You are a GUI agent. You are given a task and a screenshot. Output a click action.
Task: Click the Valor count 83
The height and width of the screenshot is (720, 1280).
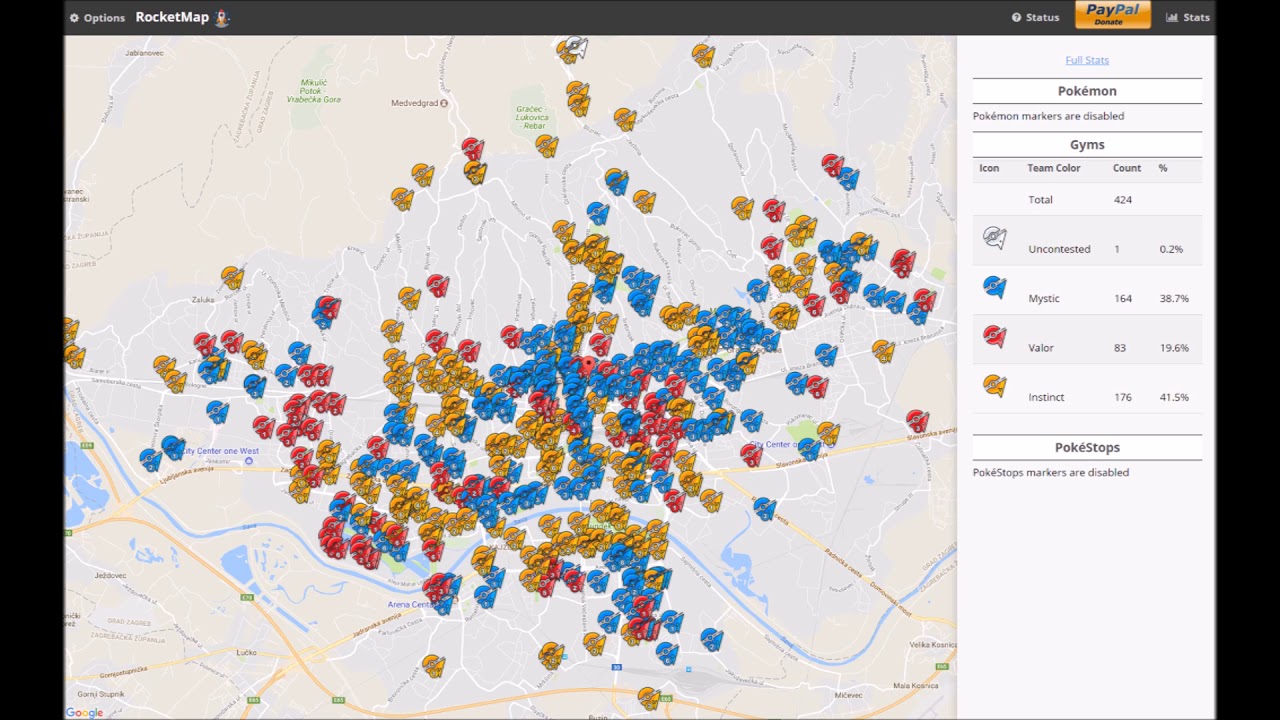coord(1120,348)
